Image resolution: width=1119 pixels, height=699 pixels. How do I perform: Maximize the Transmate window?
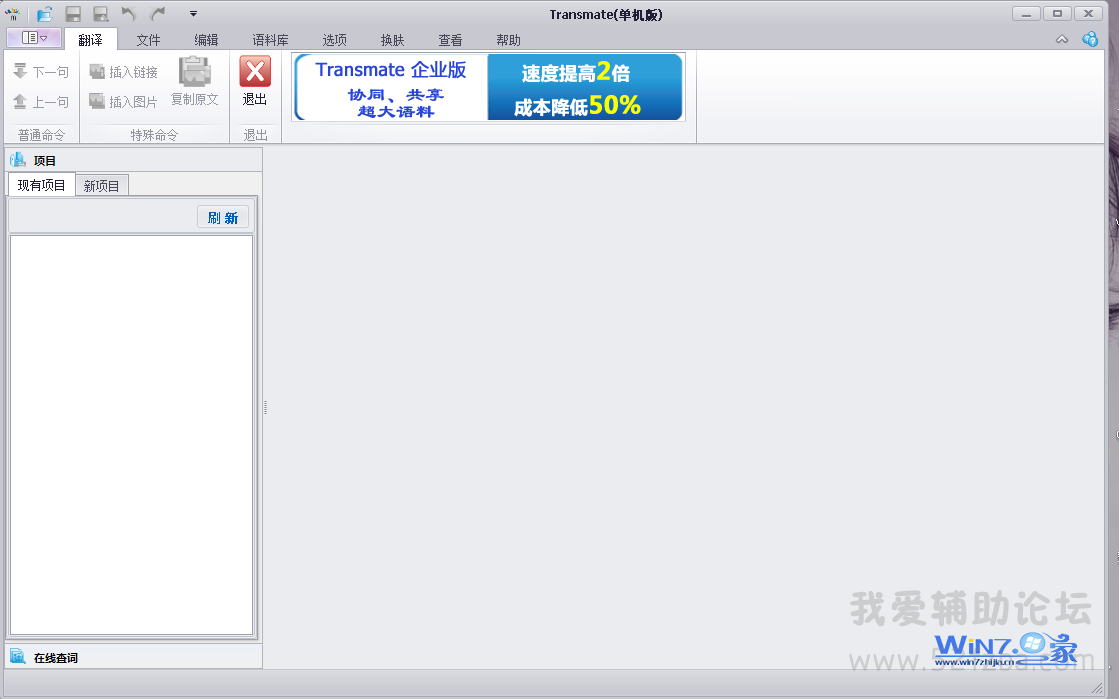click(1057, 14)
